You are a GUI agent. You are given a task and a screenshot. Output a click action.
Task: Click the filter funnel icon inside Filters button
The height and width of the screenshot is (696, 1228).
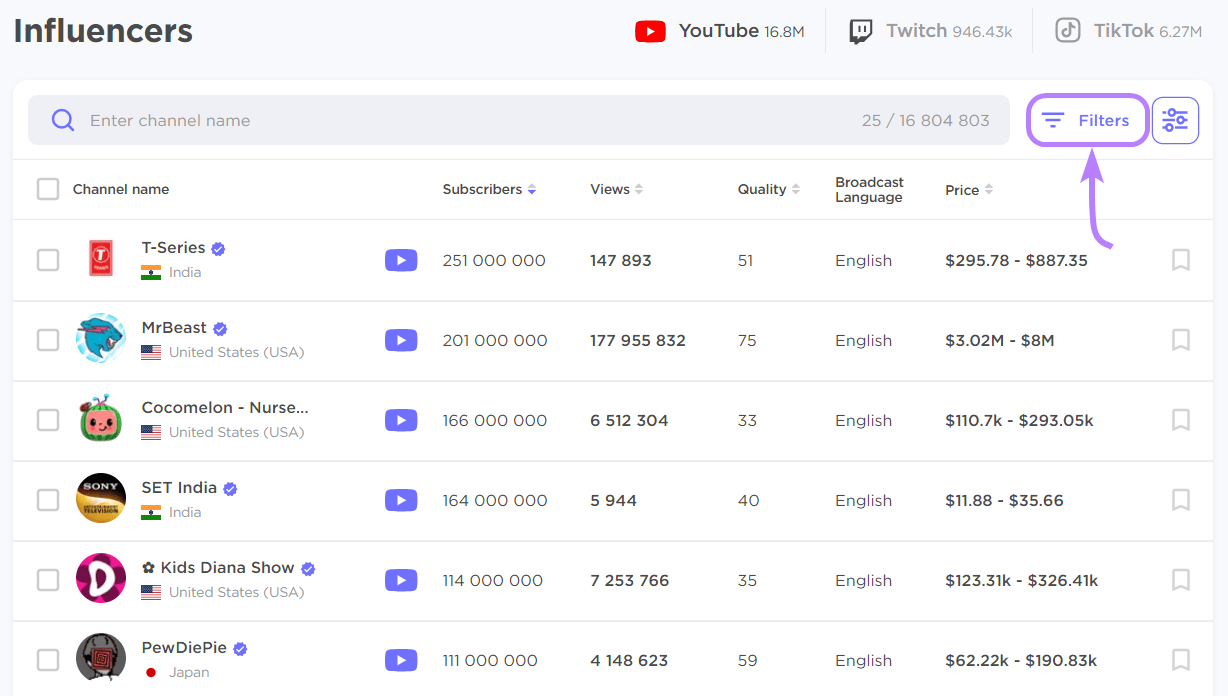click(x=1053, y=119)
